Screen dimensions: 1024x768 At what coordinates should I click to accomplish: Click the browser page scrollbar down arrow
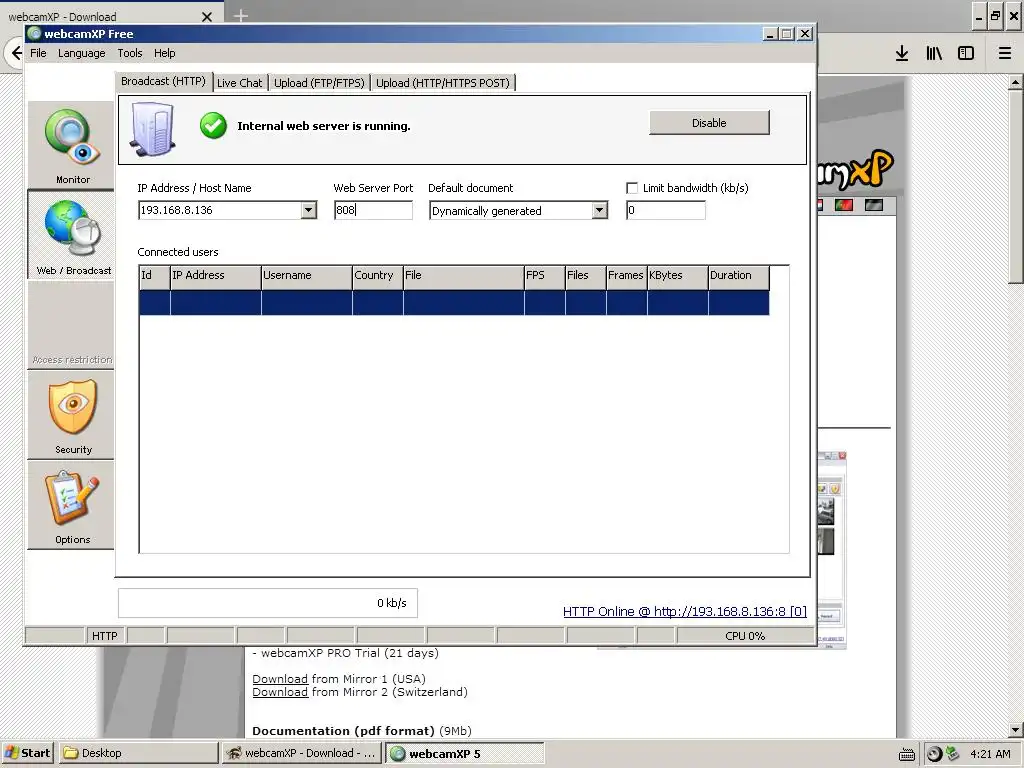click(1015, 729)
